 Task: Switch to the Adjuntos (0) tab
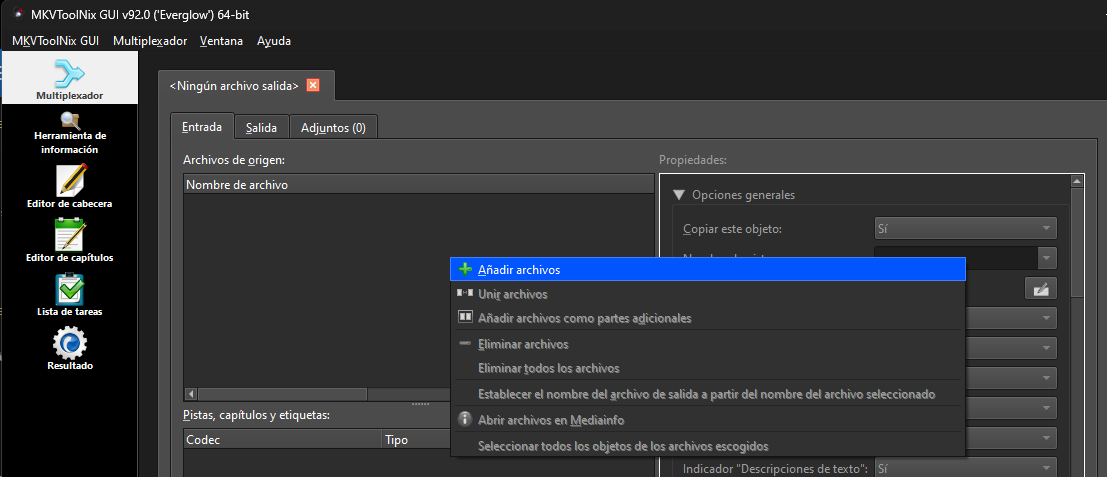(x=333, y=128)
